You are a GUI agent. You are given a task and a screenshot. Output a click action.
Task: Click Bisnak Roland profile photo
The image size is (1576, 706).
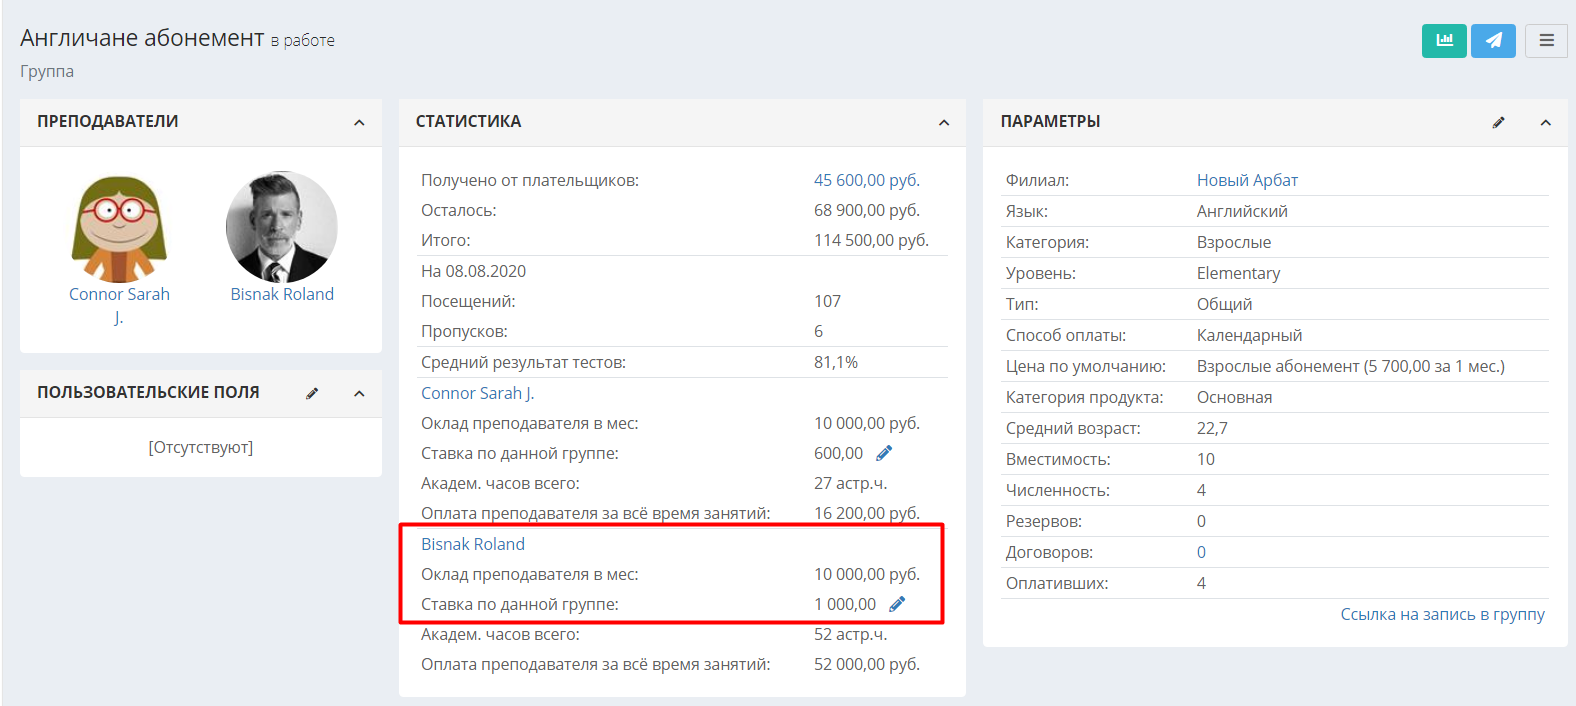pos(282,227)
